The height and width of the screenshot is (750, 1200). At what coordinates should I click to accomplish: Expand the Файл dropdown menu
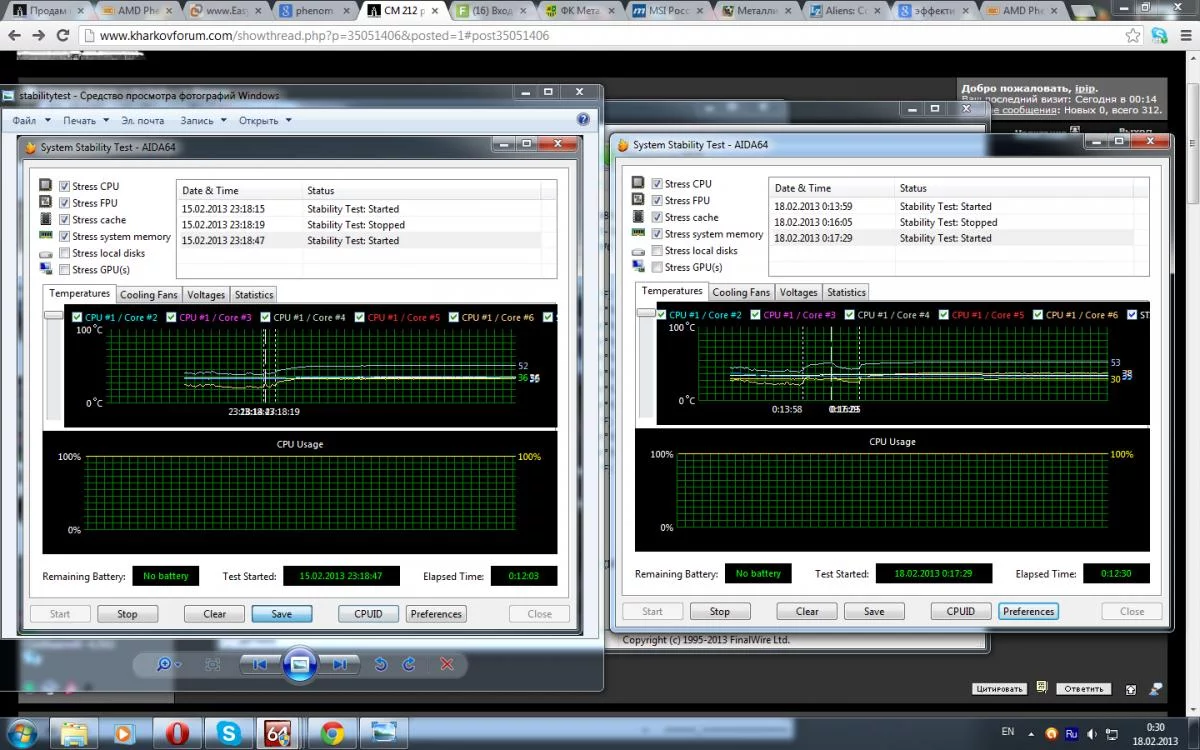point(29,120)
